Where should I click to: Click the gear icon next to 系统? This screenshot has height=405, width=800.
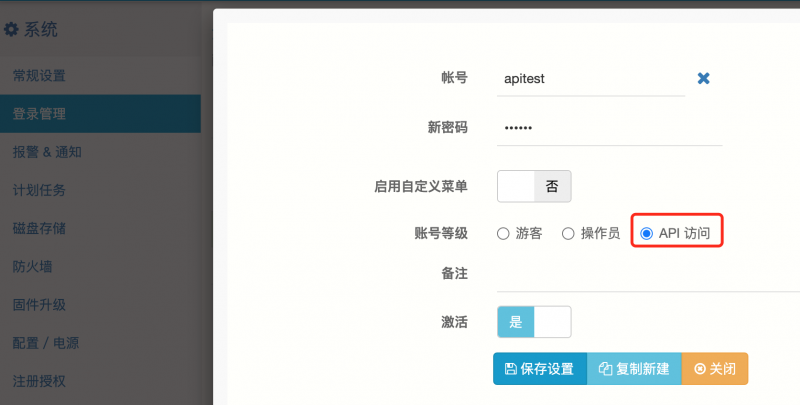pos(11,30)
